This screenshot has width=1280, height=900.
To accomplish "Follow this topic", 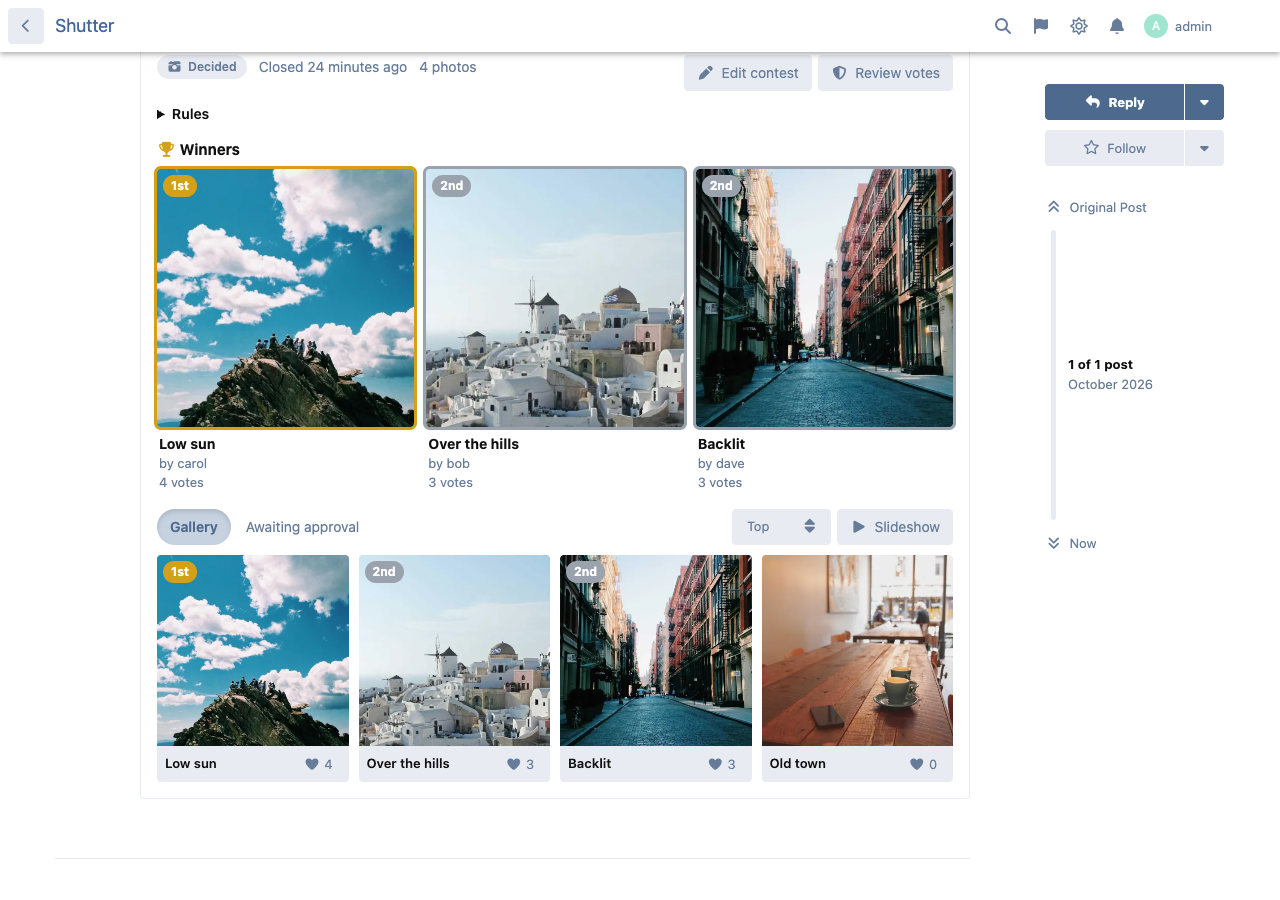I will [1114, 148].
